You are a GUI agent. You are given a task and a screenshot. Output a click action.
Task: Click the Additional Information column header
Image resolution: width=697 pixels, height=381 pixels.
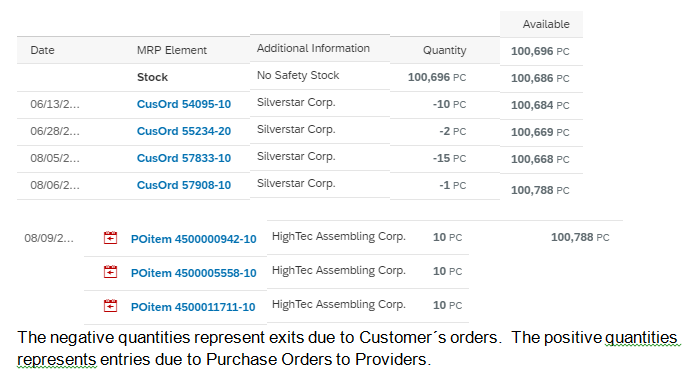click(313, 48)
